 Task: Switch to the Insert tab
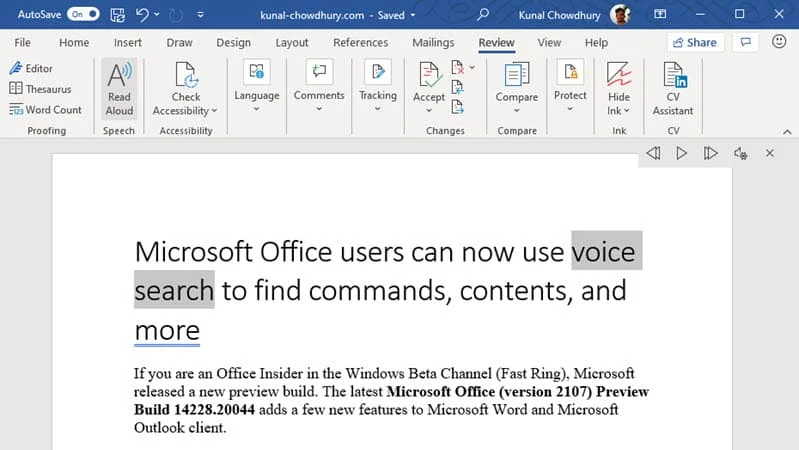[127, 43]
